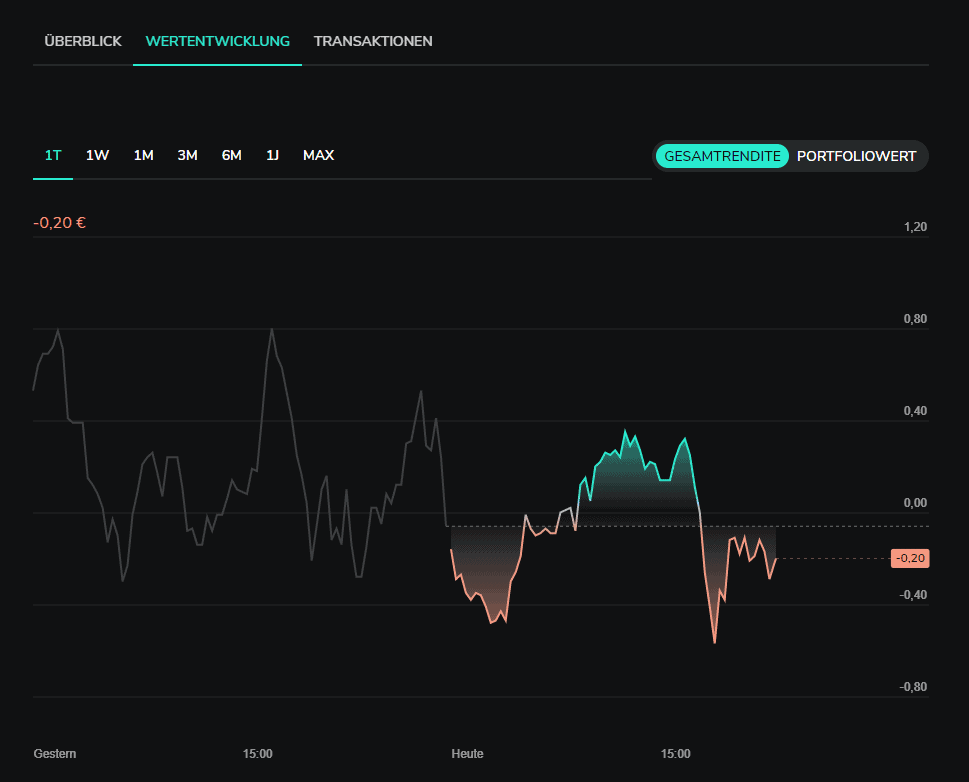Choose the 3M chart period
Image resolution: width=969 pixels, height=782 pixels.
click(x=187, y=155)
